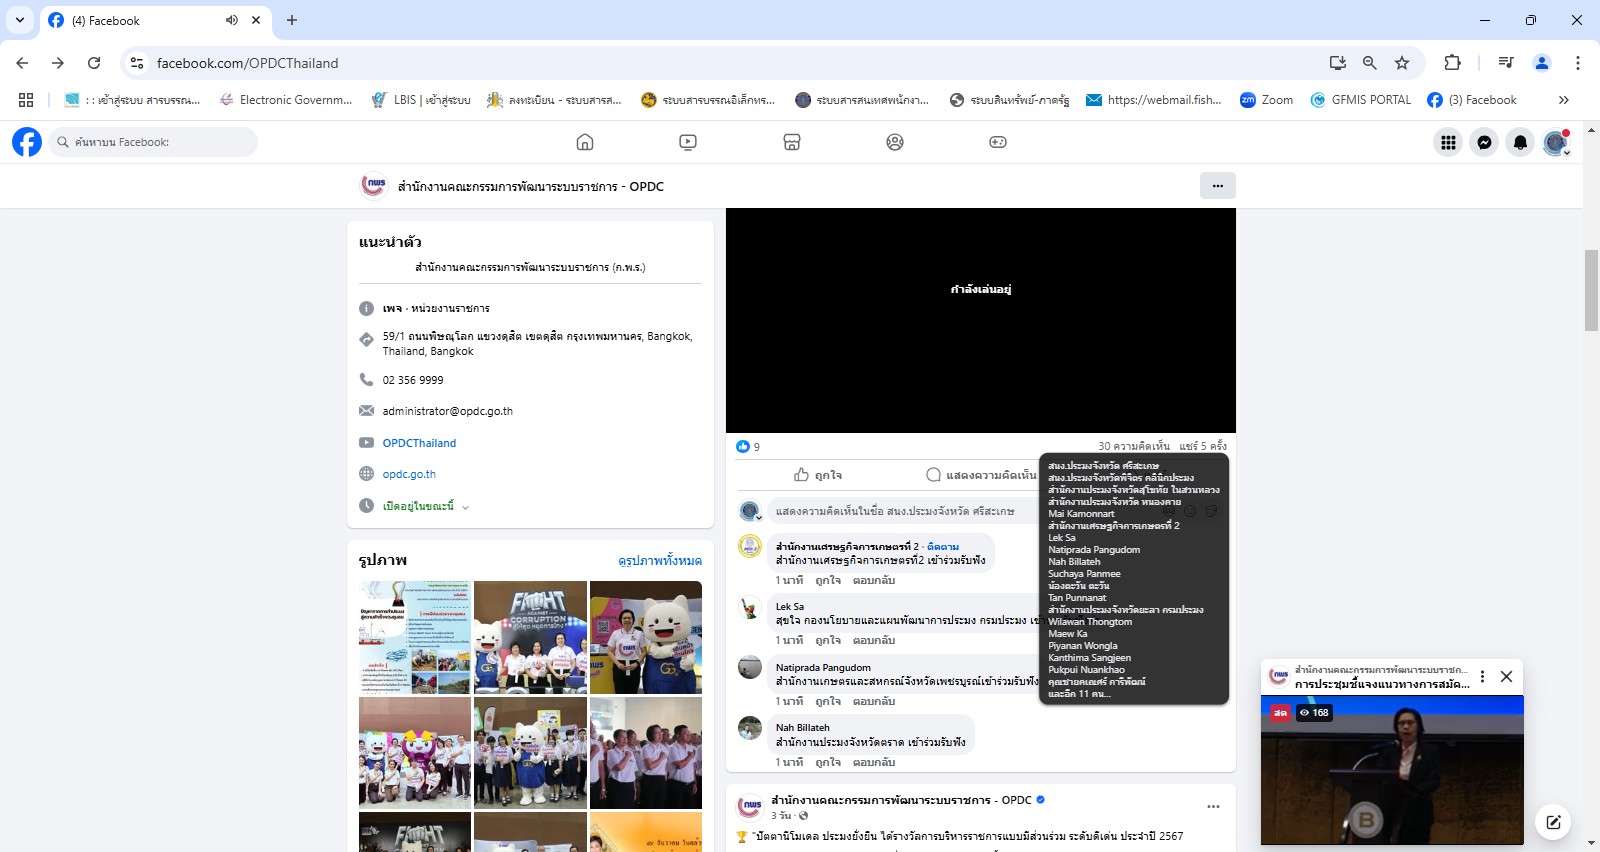
Task: Open the new message compose icon
Action: (x=1553, y=822)
